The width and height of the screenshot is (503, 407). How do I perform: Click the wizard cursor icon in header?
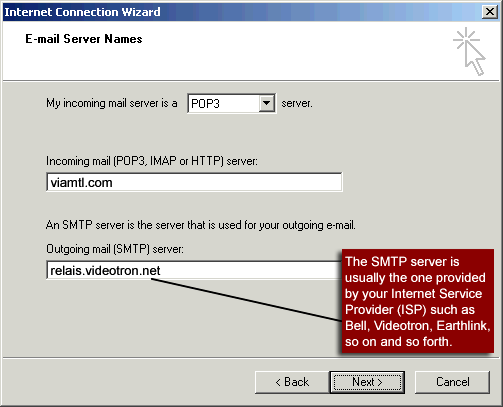469,52
